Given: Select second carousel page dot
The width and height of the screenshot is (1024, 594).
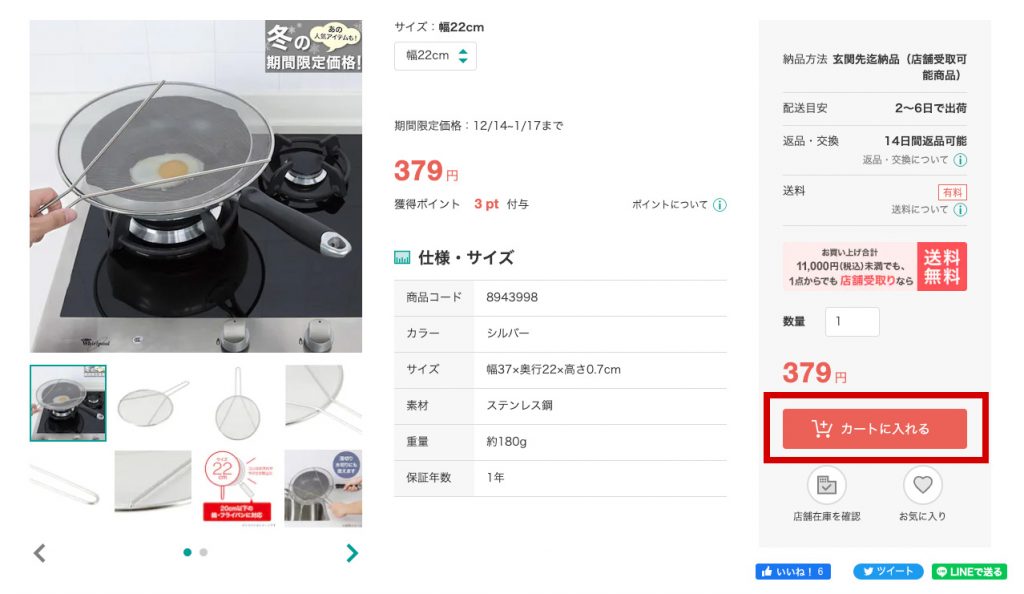Looking at the screenshot, I should coord(204,552).
